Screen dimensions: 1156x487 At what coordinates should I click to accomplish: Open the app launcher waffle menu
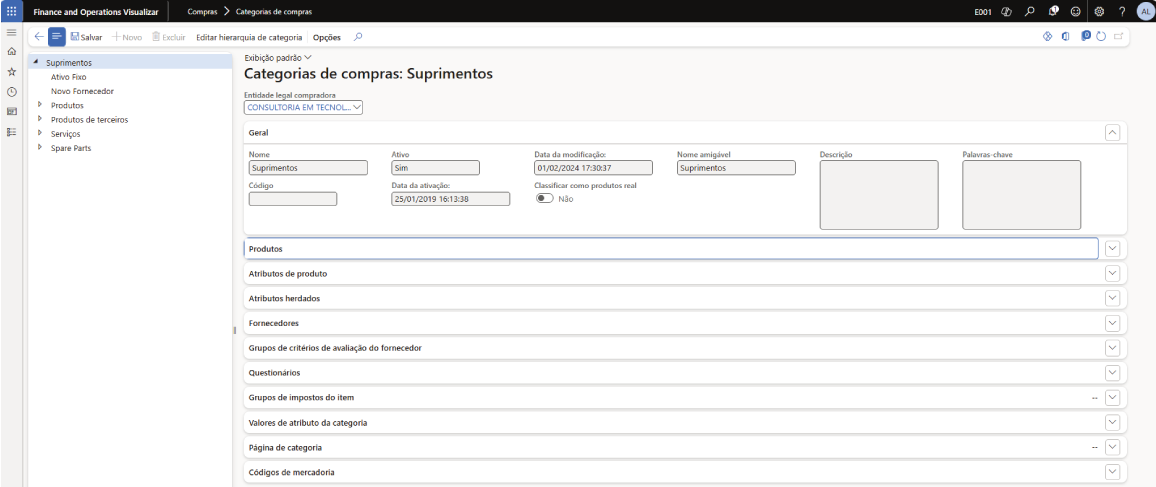[x=11, y=11]
